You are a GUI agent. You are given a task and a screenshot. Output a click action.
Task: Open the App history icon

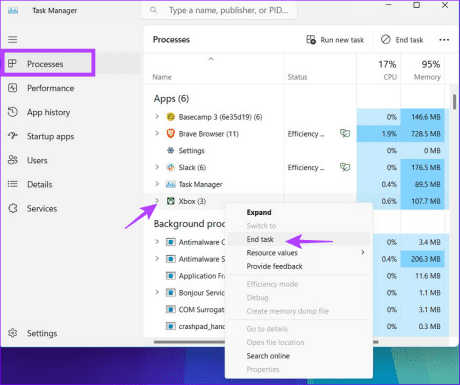(13, 112)
